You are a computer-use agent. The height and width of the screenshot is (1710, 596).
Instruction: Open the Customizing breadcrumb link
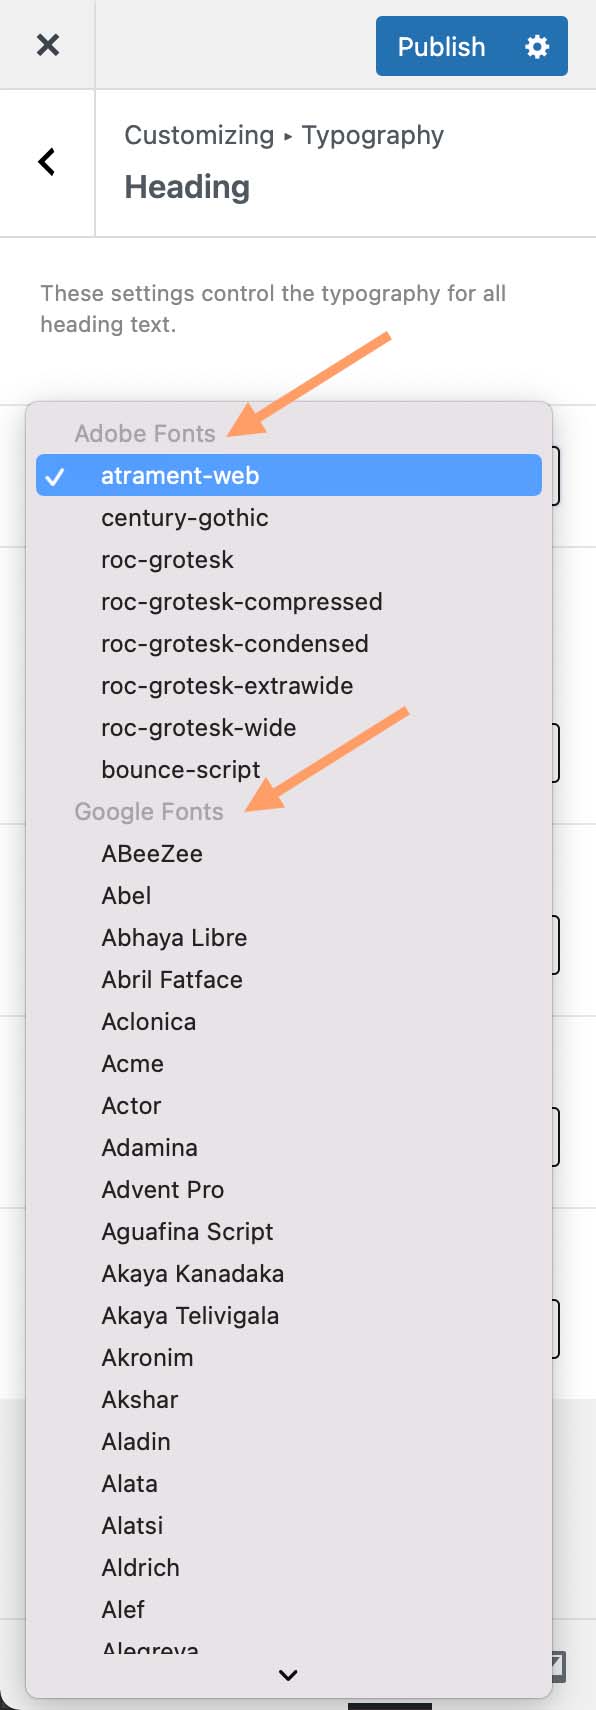coord(199,135)
